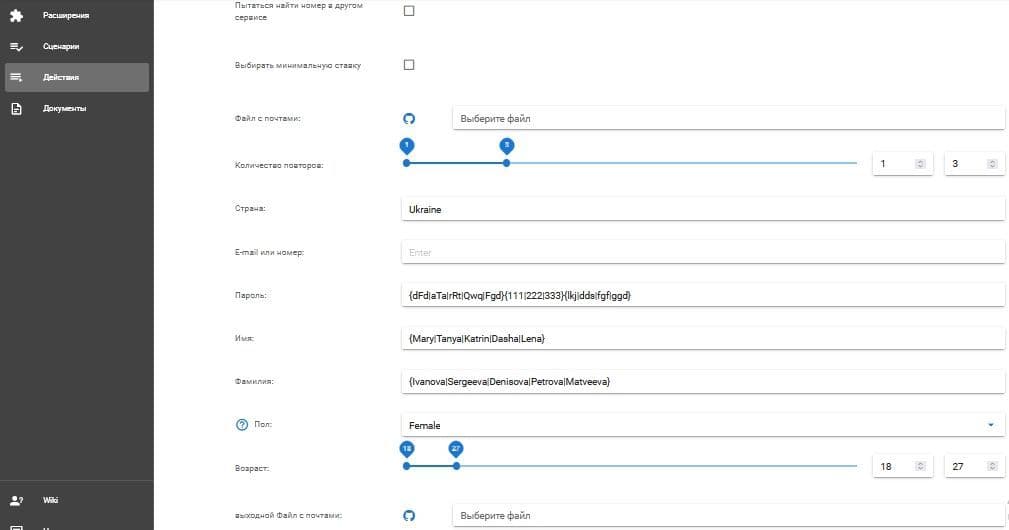Click the Wiki help icon in sidebar
Viewport: 1009px width, 530px height.
tap(16, 500)
